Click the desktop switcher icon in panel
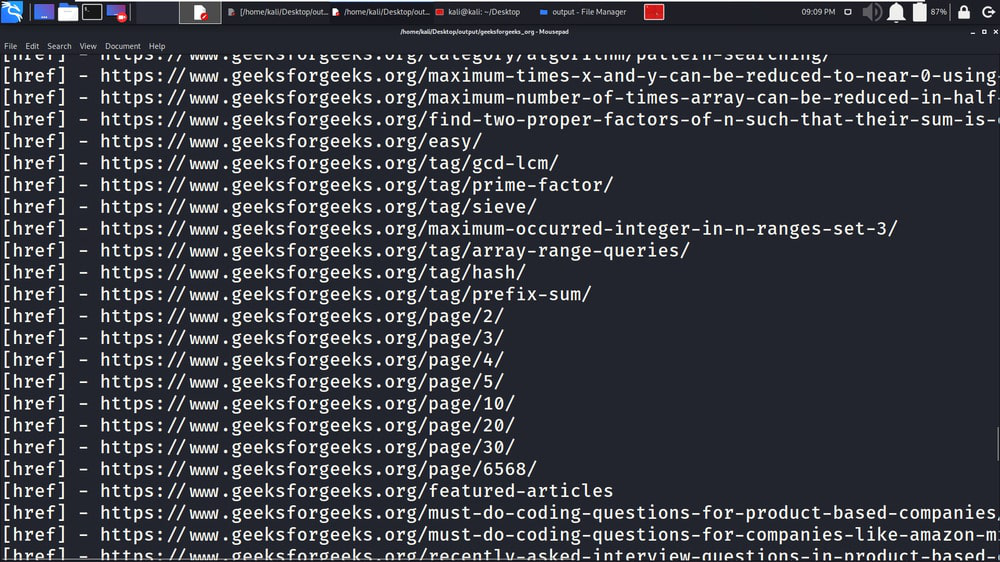The height and width of the screenshot is (562, 1000). click(44, 12)
